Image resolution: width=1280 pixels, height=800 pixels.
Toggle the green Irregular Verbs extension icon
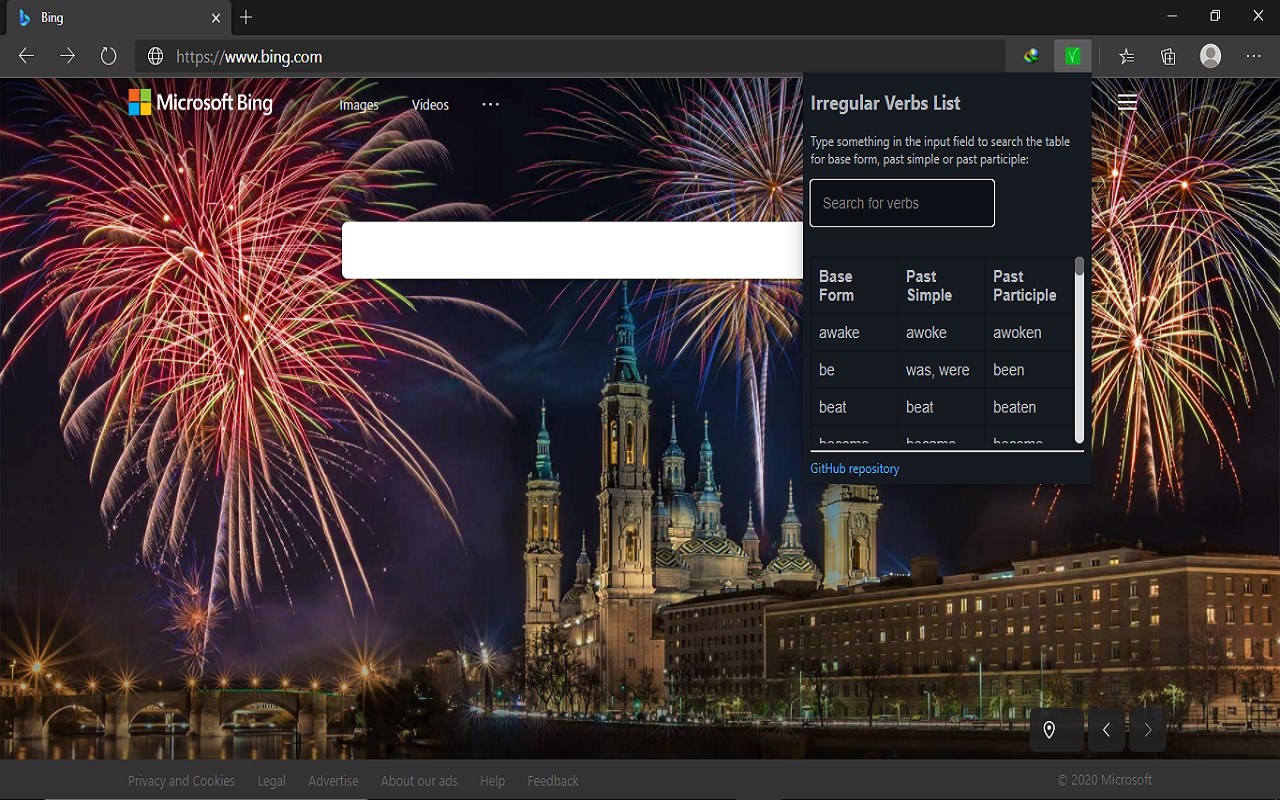(x=1073, y=57)
